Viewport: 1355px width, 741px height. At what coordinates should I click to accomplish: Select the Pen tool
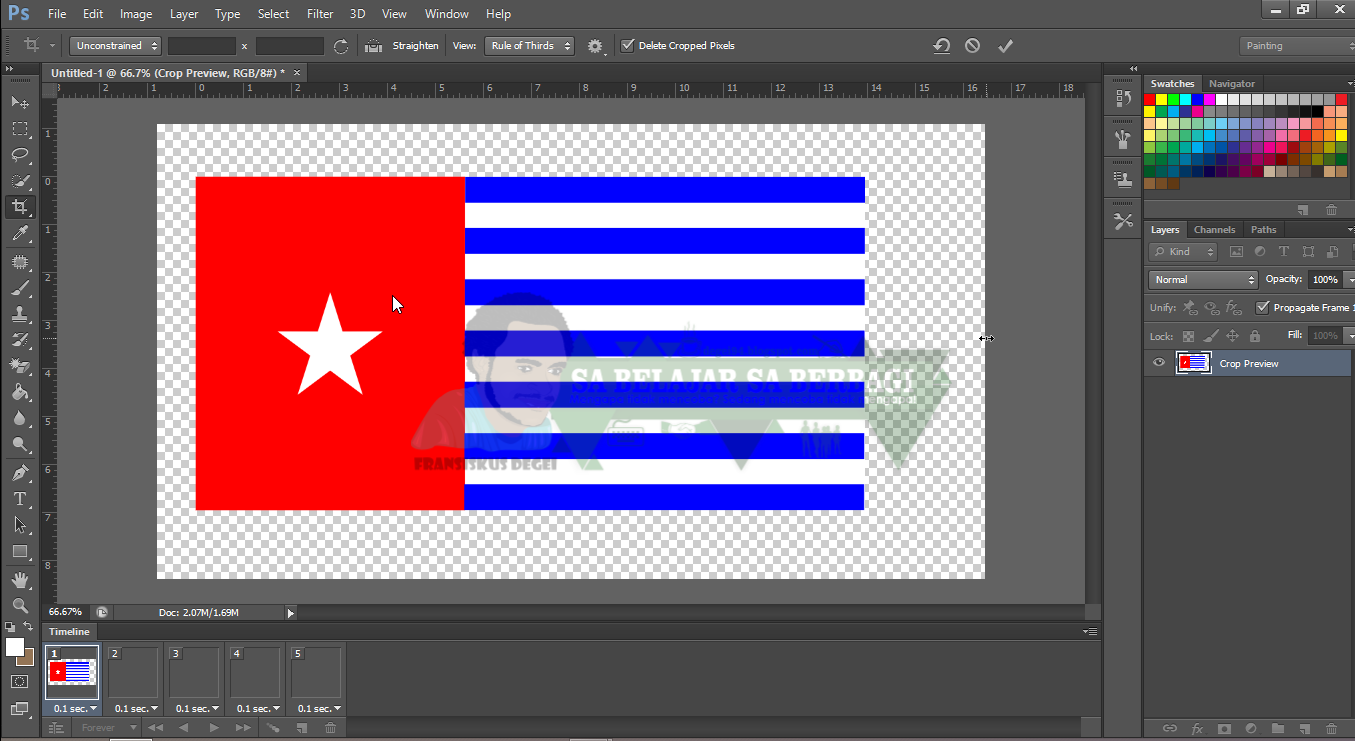click(20, 472)
